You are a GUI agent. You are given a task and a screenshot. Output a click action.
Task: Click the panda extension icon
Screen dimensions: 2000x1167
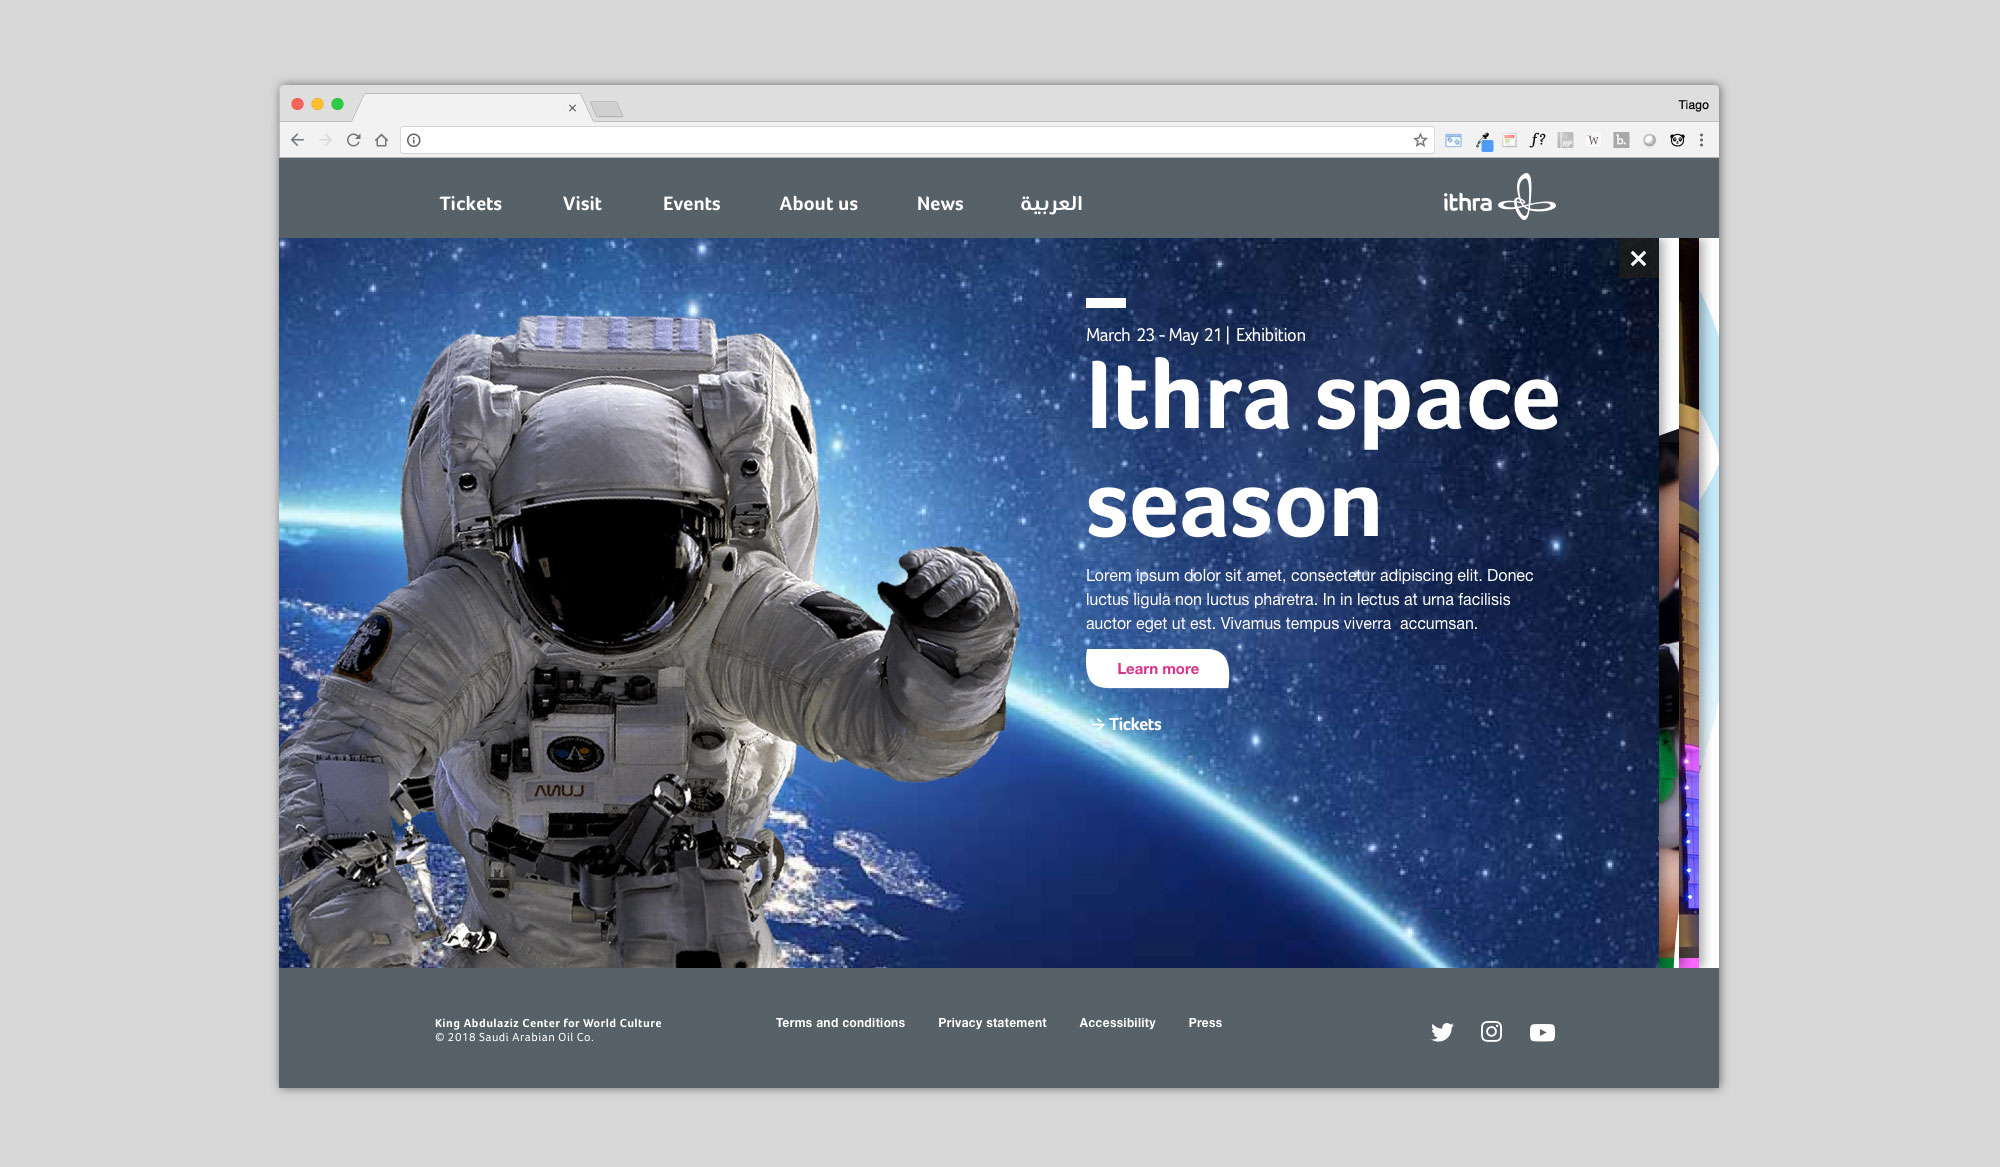pyautogui.click(x=1677, y=140)
